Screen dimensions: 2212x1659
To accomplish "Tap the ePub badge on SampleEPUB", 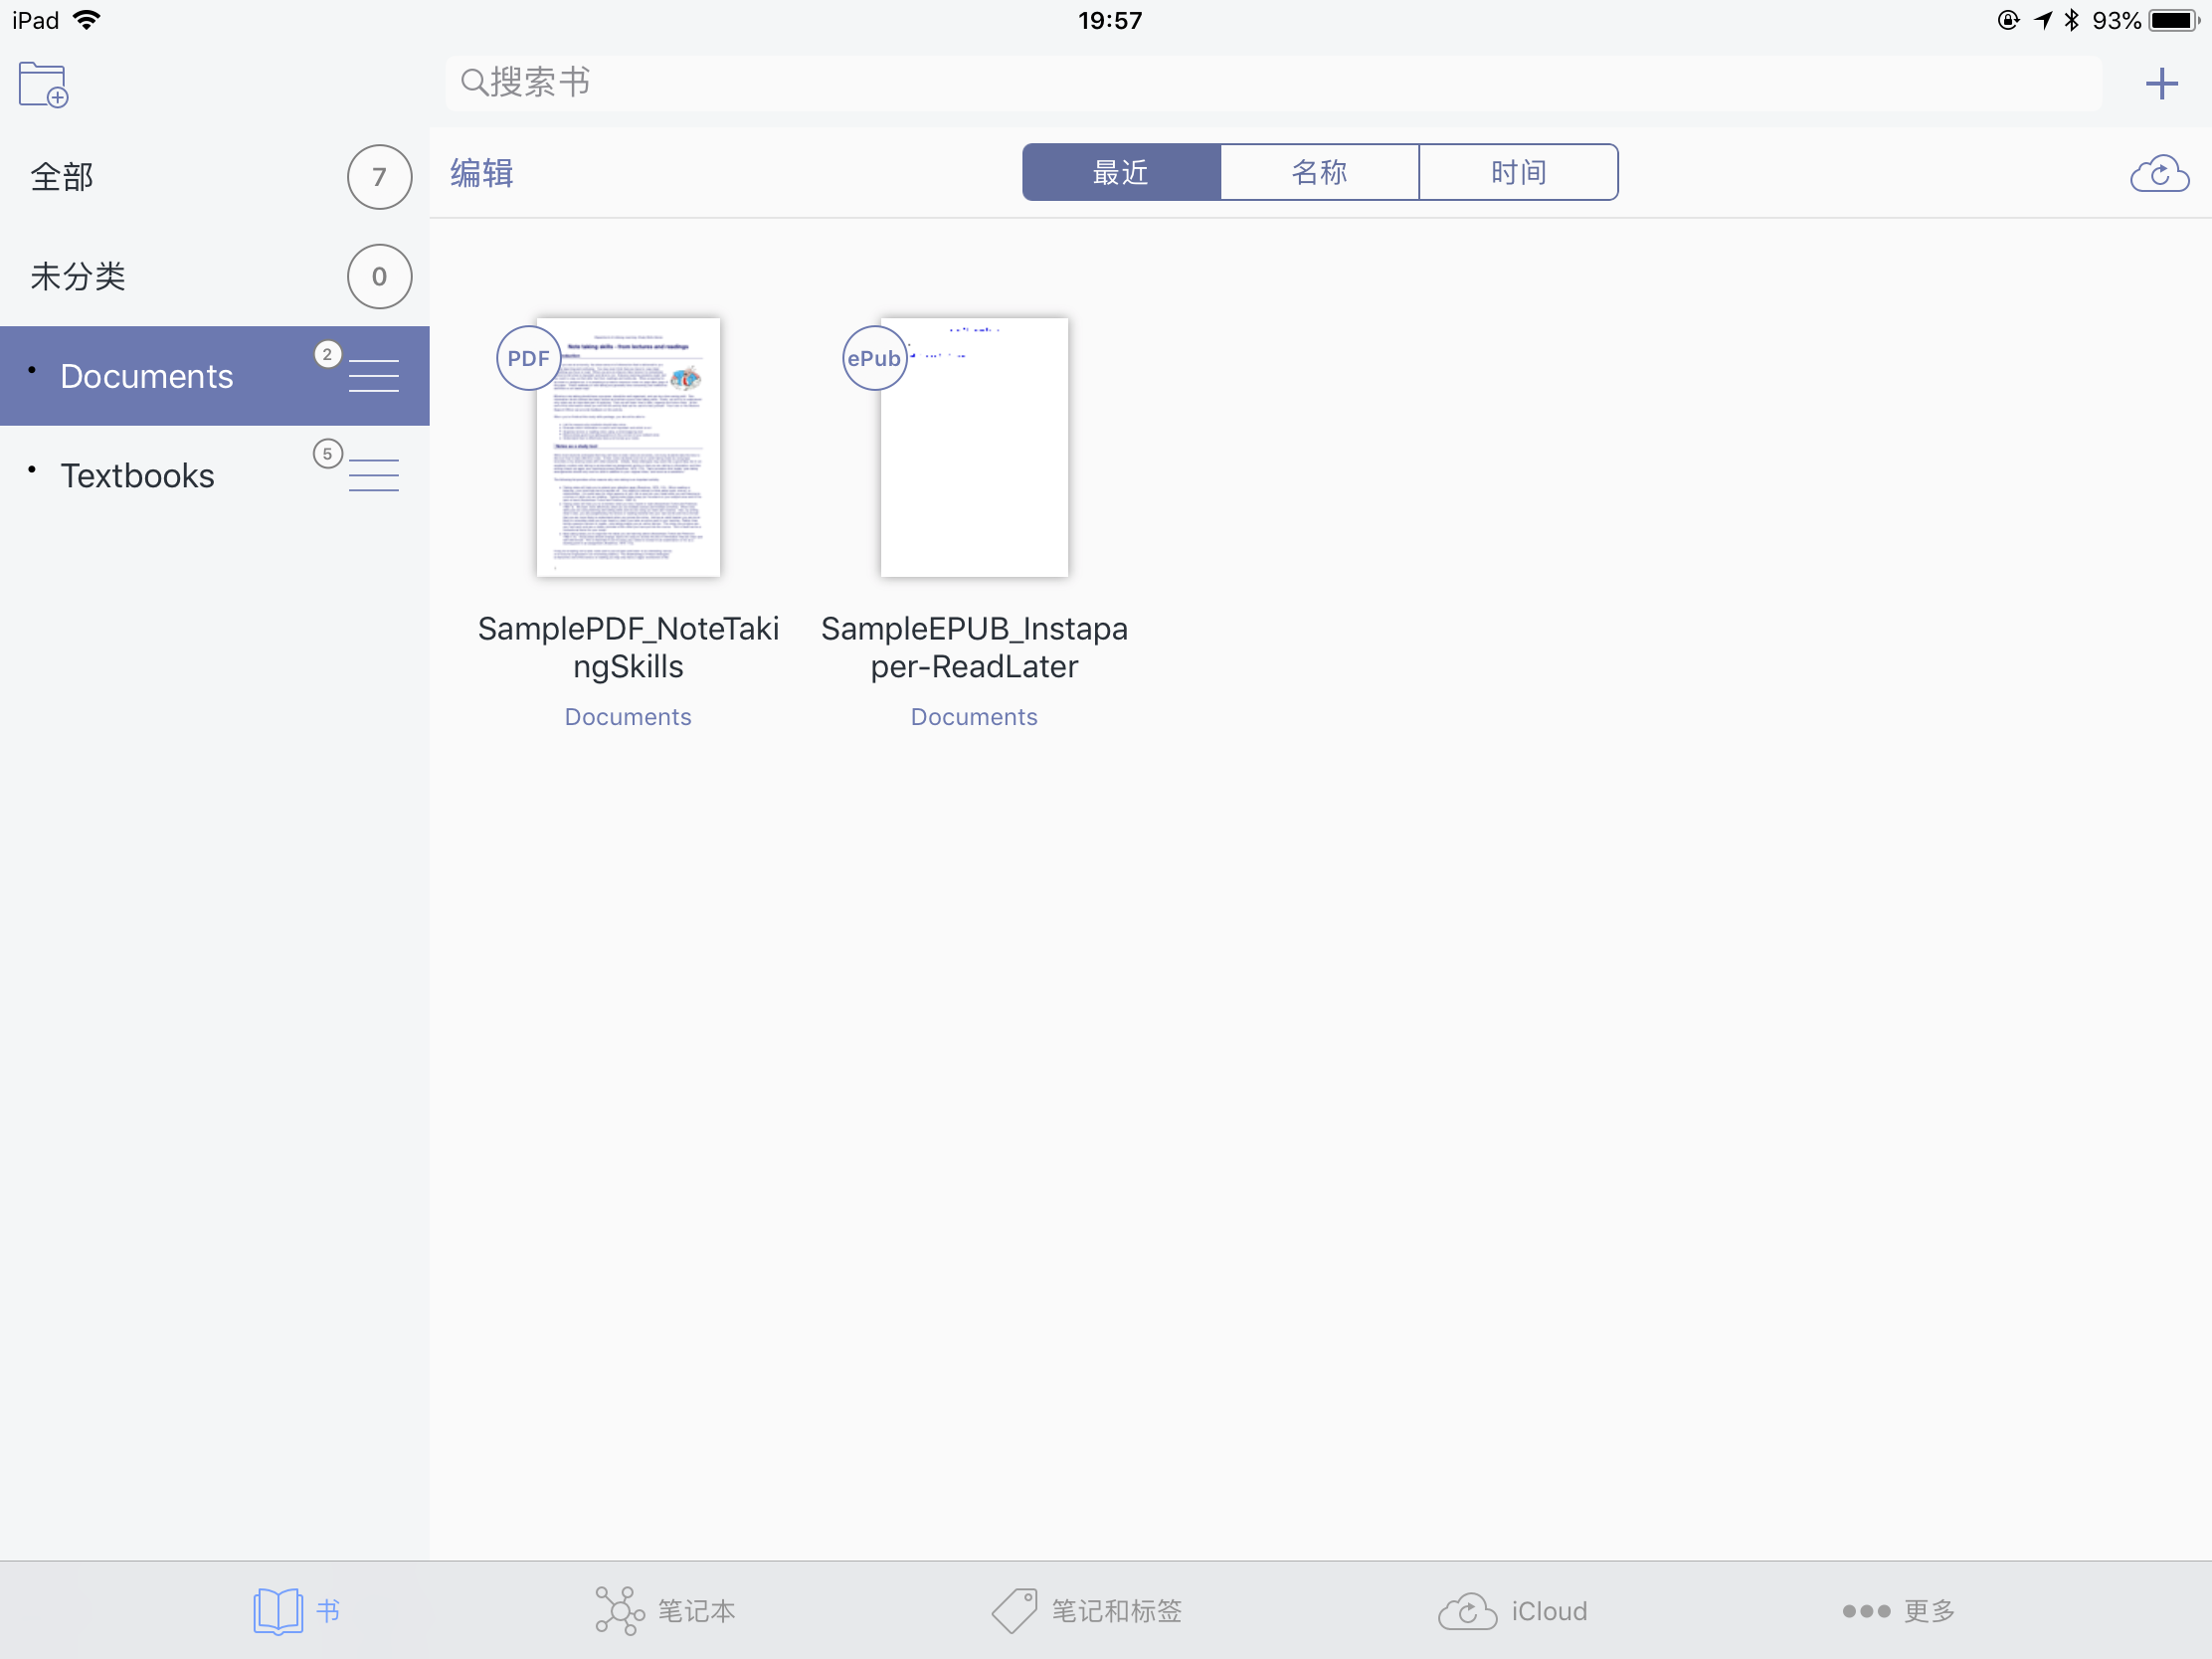I will click(x=874, y=358).
